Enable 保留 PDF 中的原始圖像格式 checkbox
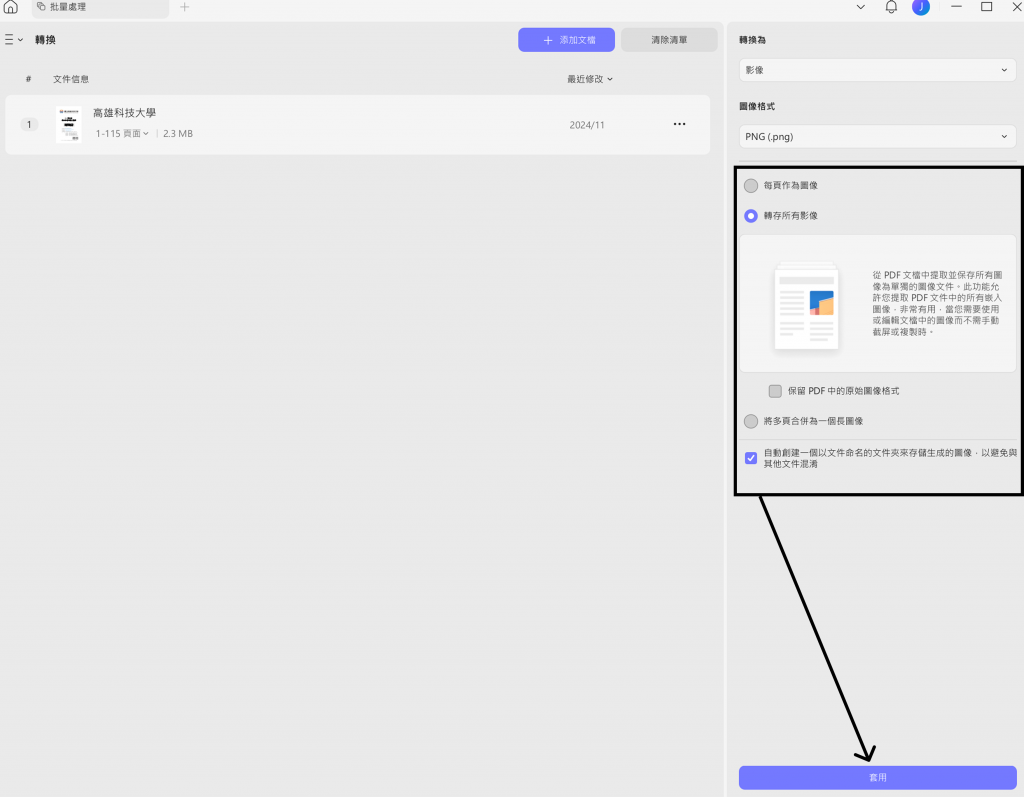1024x797 pixels. (775, 391)
